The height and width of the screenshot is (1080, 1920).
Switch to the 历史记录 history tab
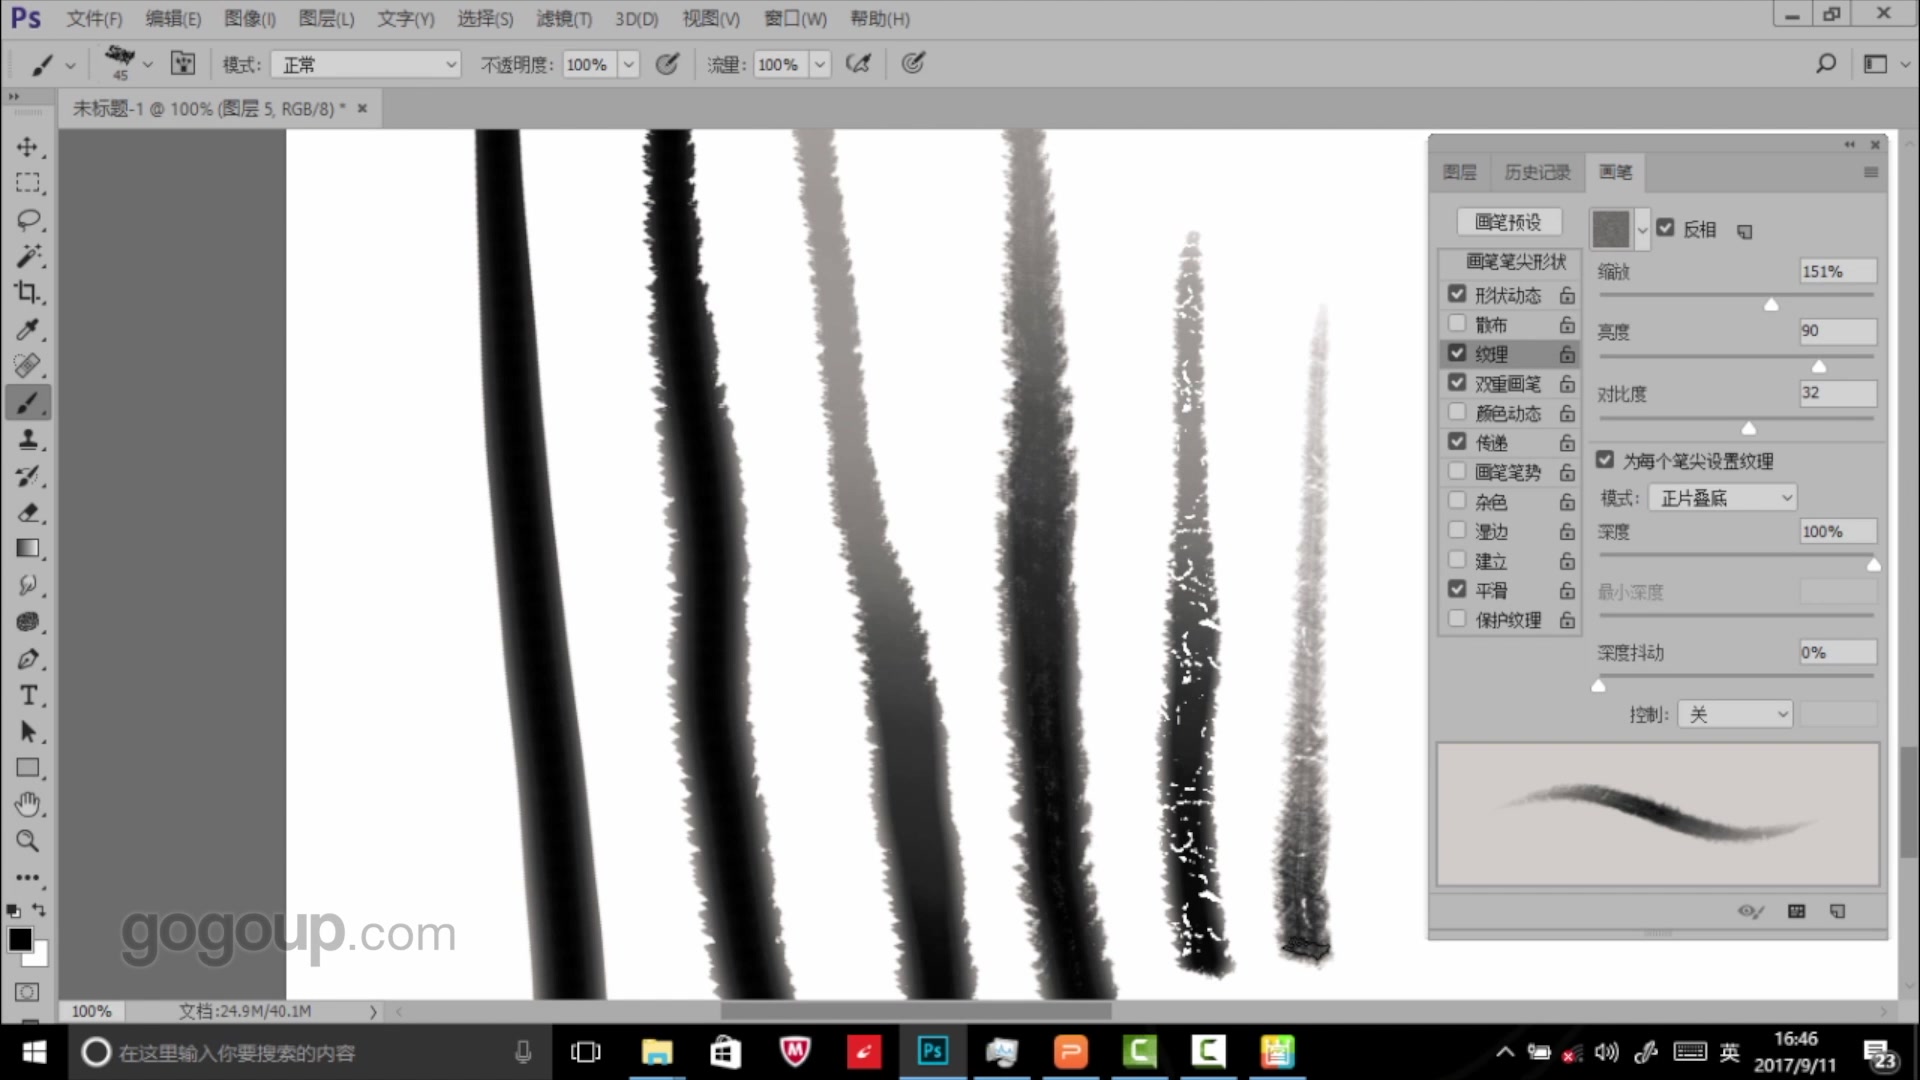pyautogui.click(x=1537, y=172)
